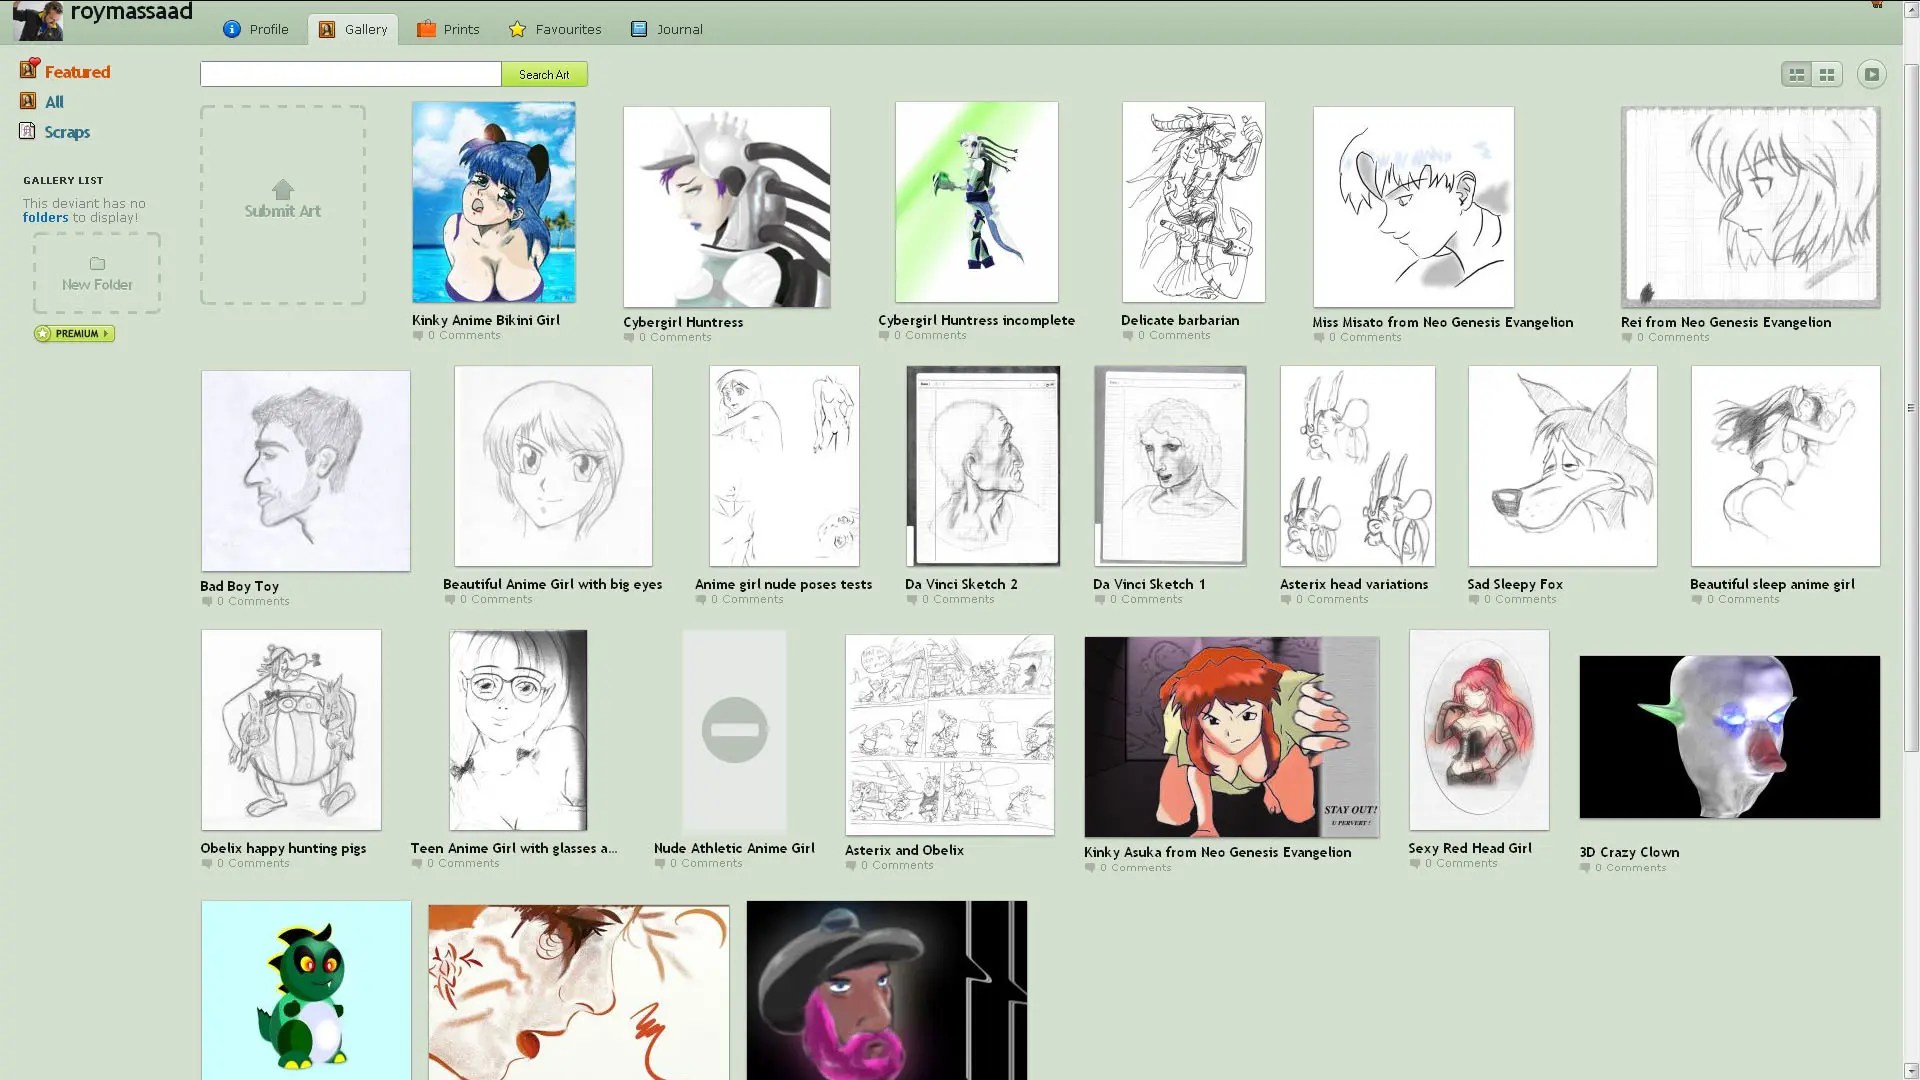Start the gallery slideshow play button
1920x1080 pixels.
coord(1872,74)
